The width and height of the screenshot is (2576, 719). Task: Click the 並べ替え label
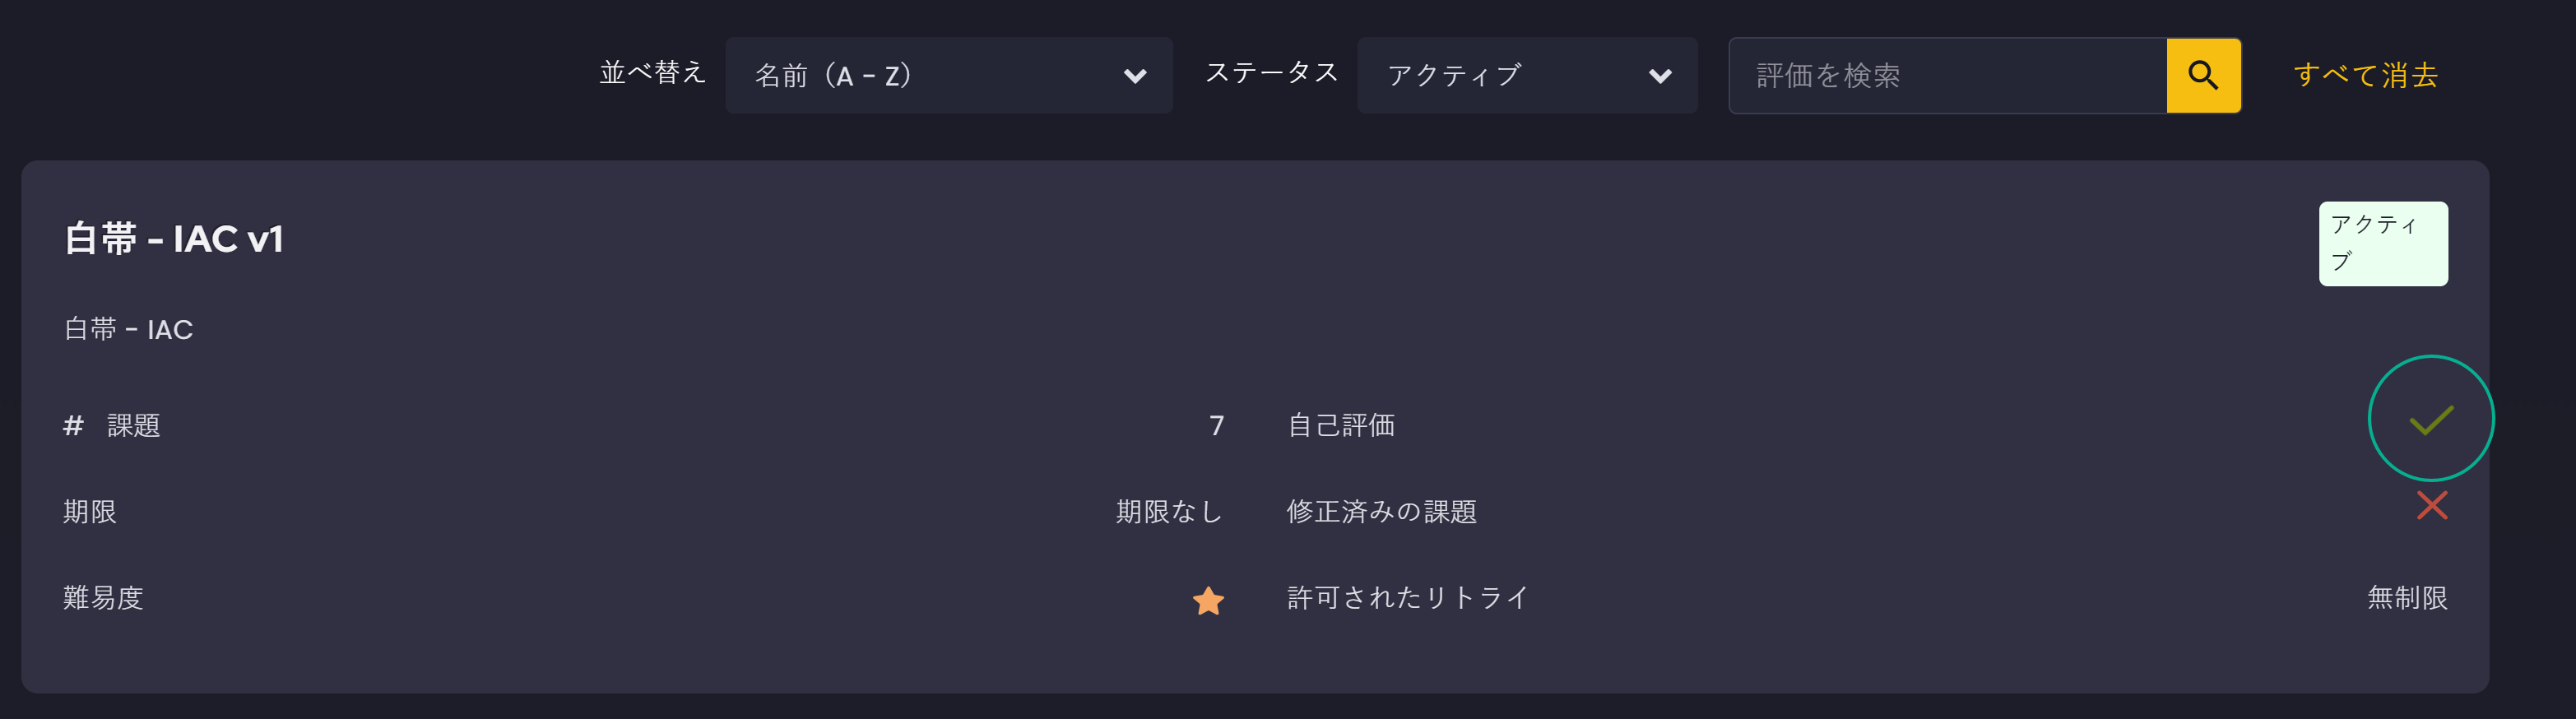(652, 73)
